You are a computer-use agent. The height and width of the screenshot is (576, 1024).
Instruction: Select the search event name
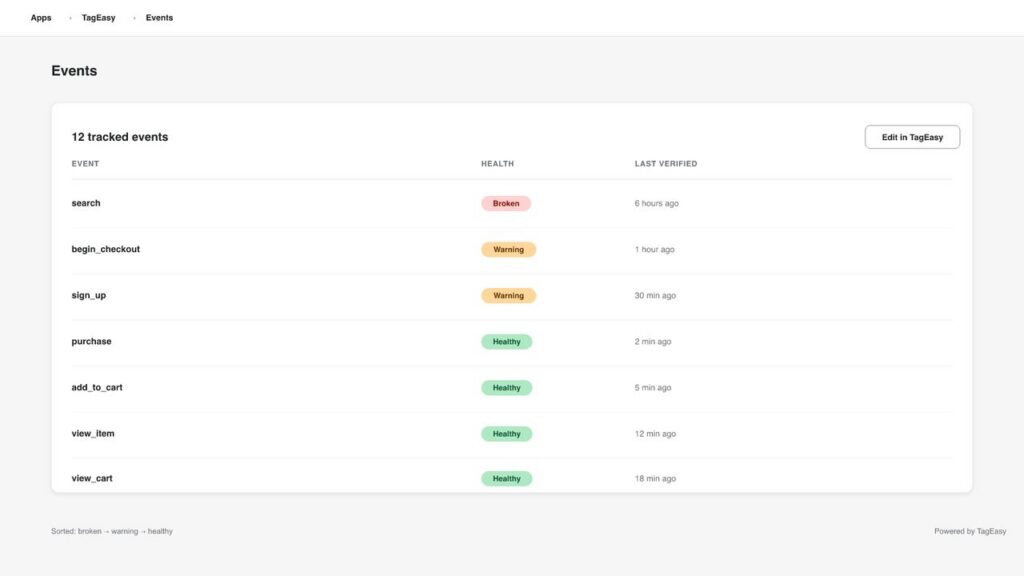coord(86,203)
